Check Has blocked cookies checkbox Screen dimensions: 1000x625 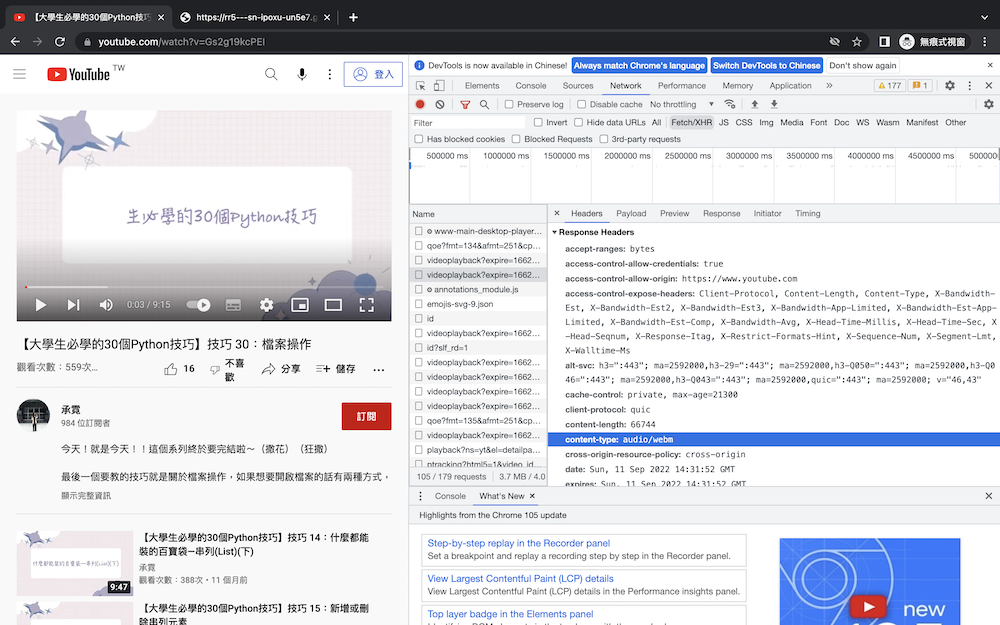[x=419, y=139]
